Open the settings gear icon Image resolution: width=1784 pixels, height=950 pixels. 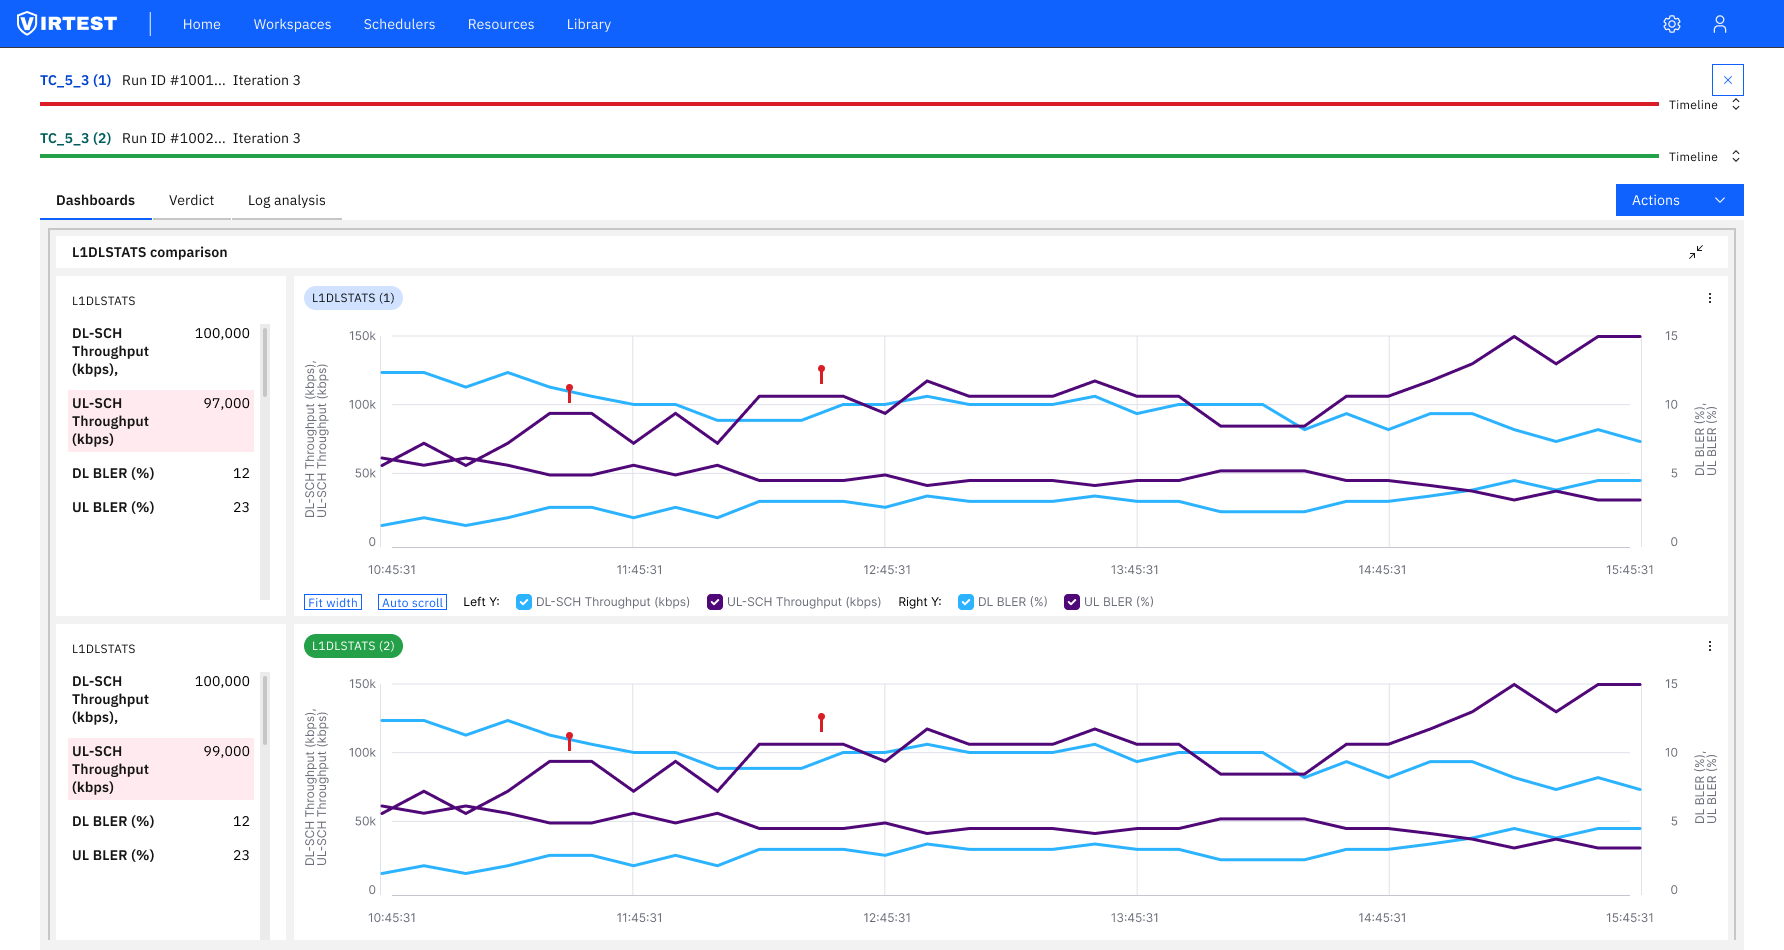click(1672, 23)
